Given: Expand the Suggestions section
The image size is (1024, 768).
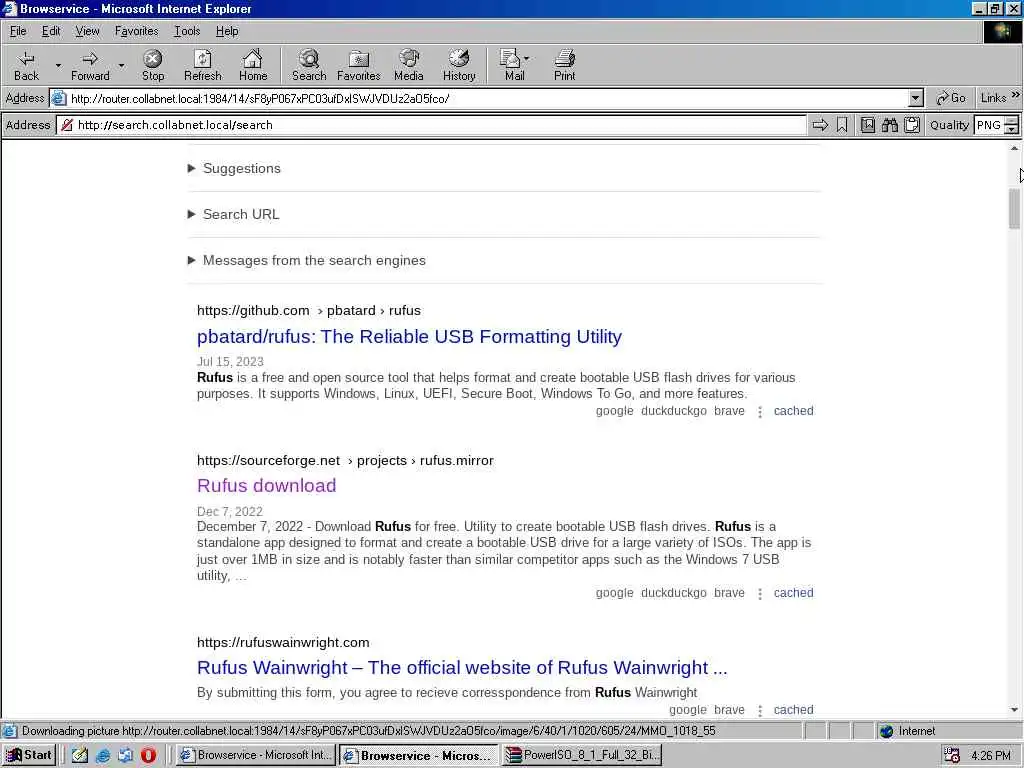Looking at the screenshot, I should pyautogui.click(x=234, y=168).
